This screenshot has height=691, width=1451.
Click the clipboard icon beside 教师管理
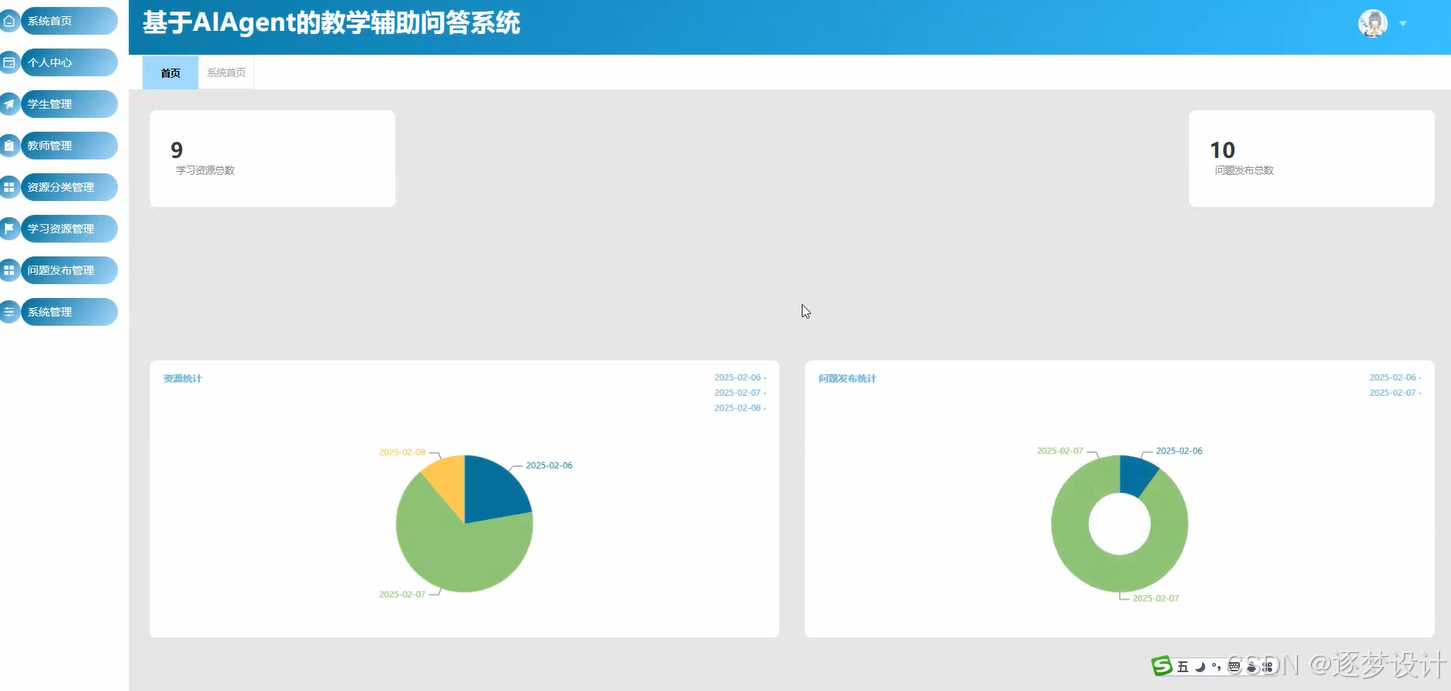(9, 146)
